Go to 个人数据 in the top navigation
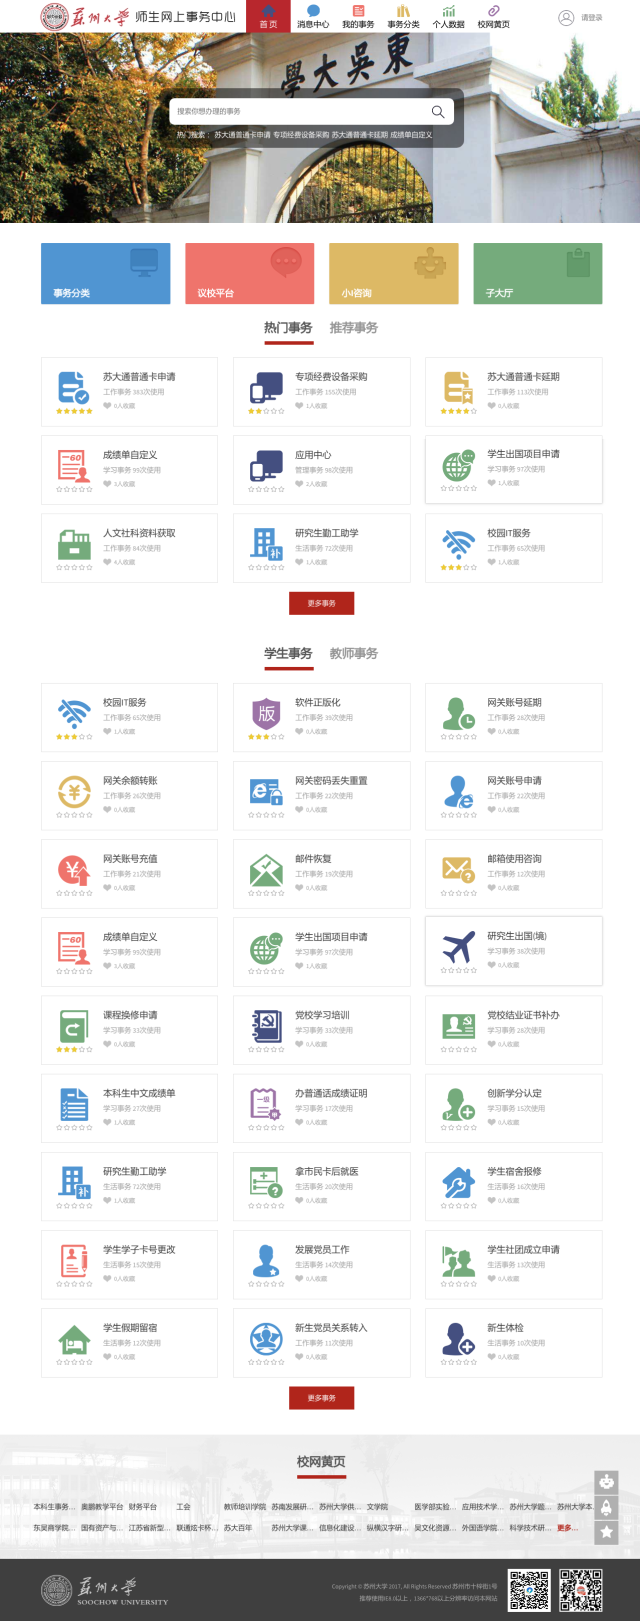Screen dimensions: 640x1621 pos(448,16)
